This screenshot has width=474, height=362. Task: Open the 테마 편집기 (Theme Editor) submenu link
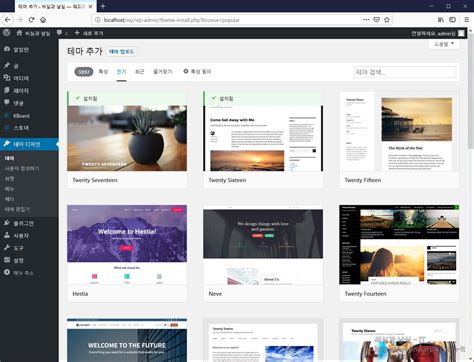(x=17, y=209)
